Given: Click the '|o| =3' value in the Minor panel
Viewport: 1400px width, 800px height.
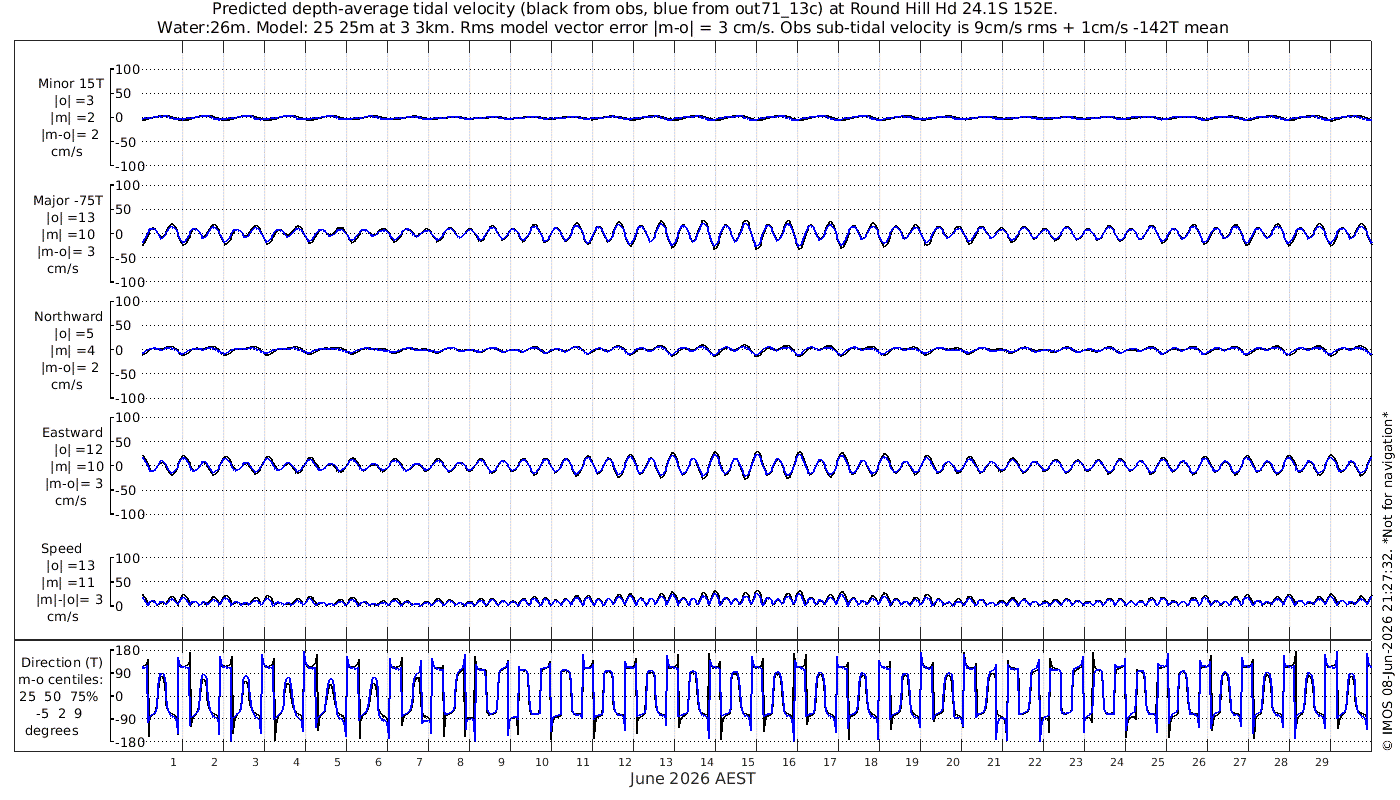Looking at the screenshot, I should (x=74, y=100).
